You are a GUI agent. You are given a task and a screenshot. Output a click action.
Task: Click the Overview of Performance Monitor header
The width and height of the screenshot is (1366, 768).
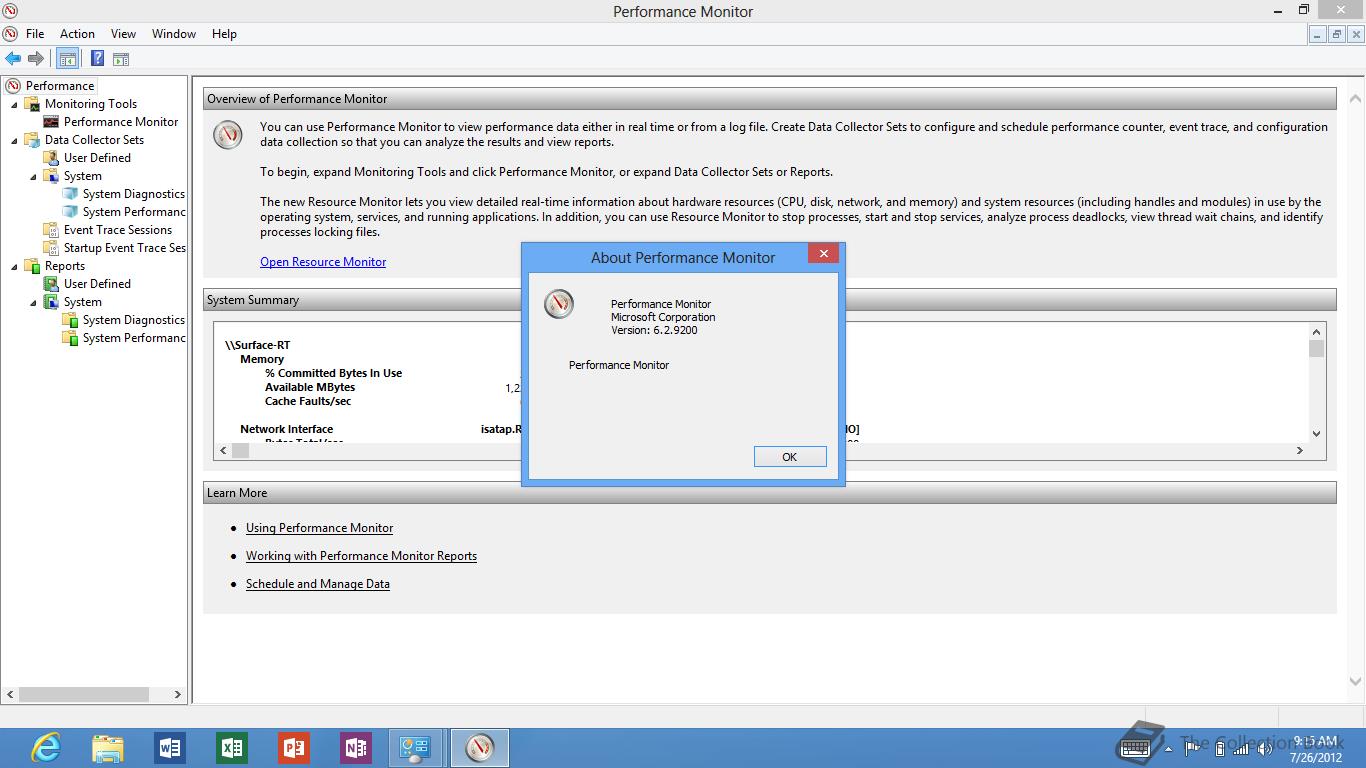770,99
